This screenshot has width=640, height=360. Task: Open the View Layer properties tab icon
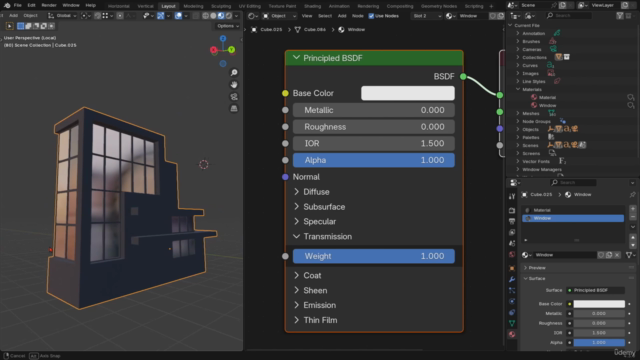click(x=512, y=232)
